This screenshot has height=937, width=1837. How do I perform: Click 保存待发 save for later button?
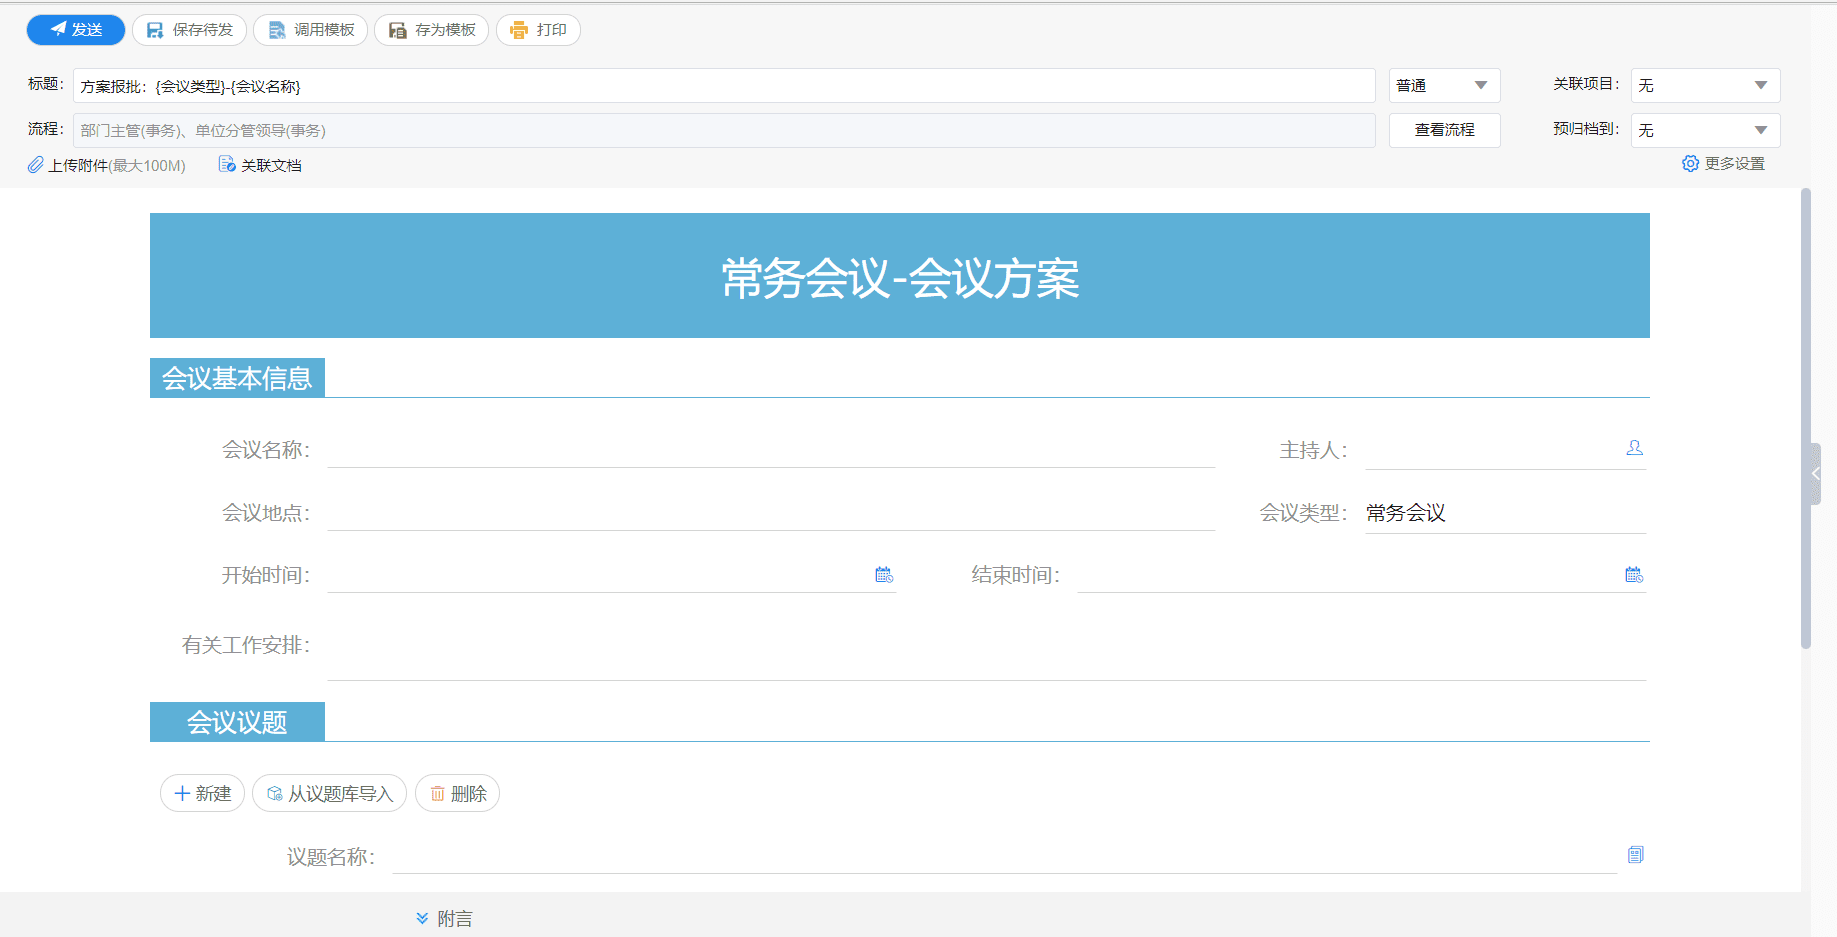click(x=189, y=30)
